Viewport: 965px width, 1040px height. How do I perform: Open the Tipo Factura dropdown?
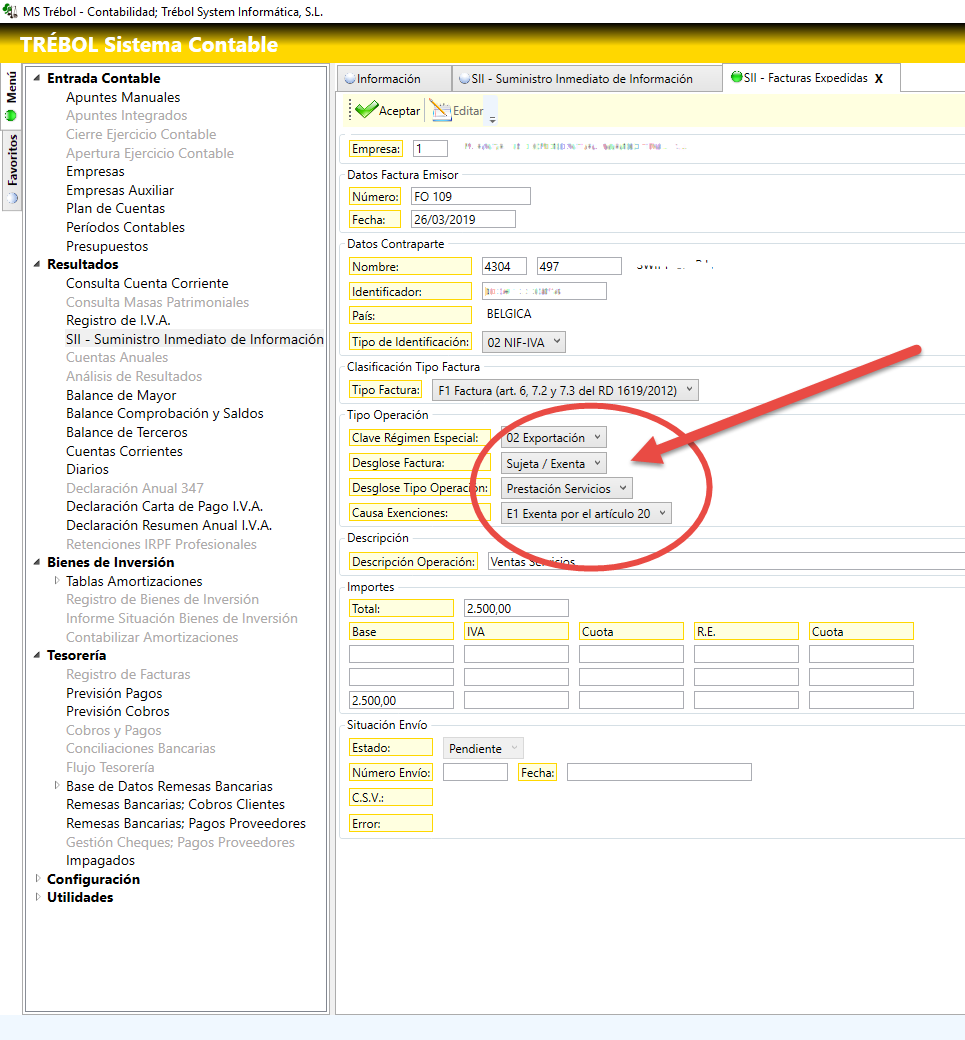[564, 390]
